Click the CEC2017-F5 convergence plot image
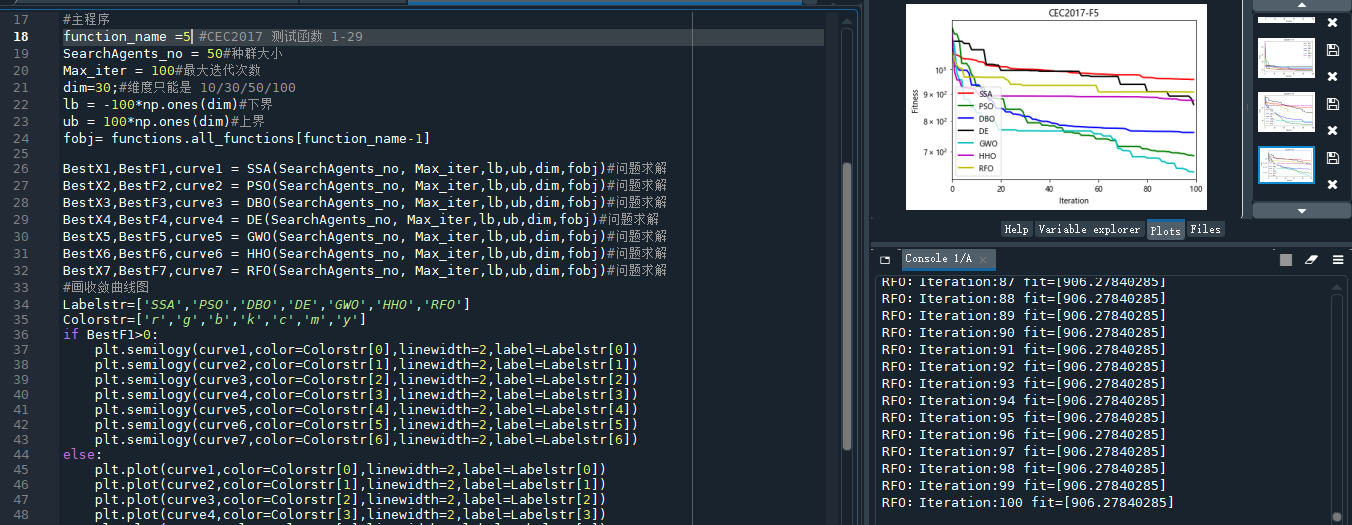Image resolution: width=1352 pixels, height=525 pixels. (x=1058, y=107)
